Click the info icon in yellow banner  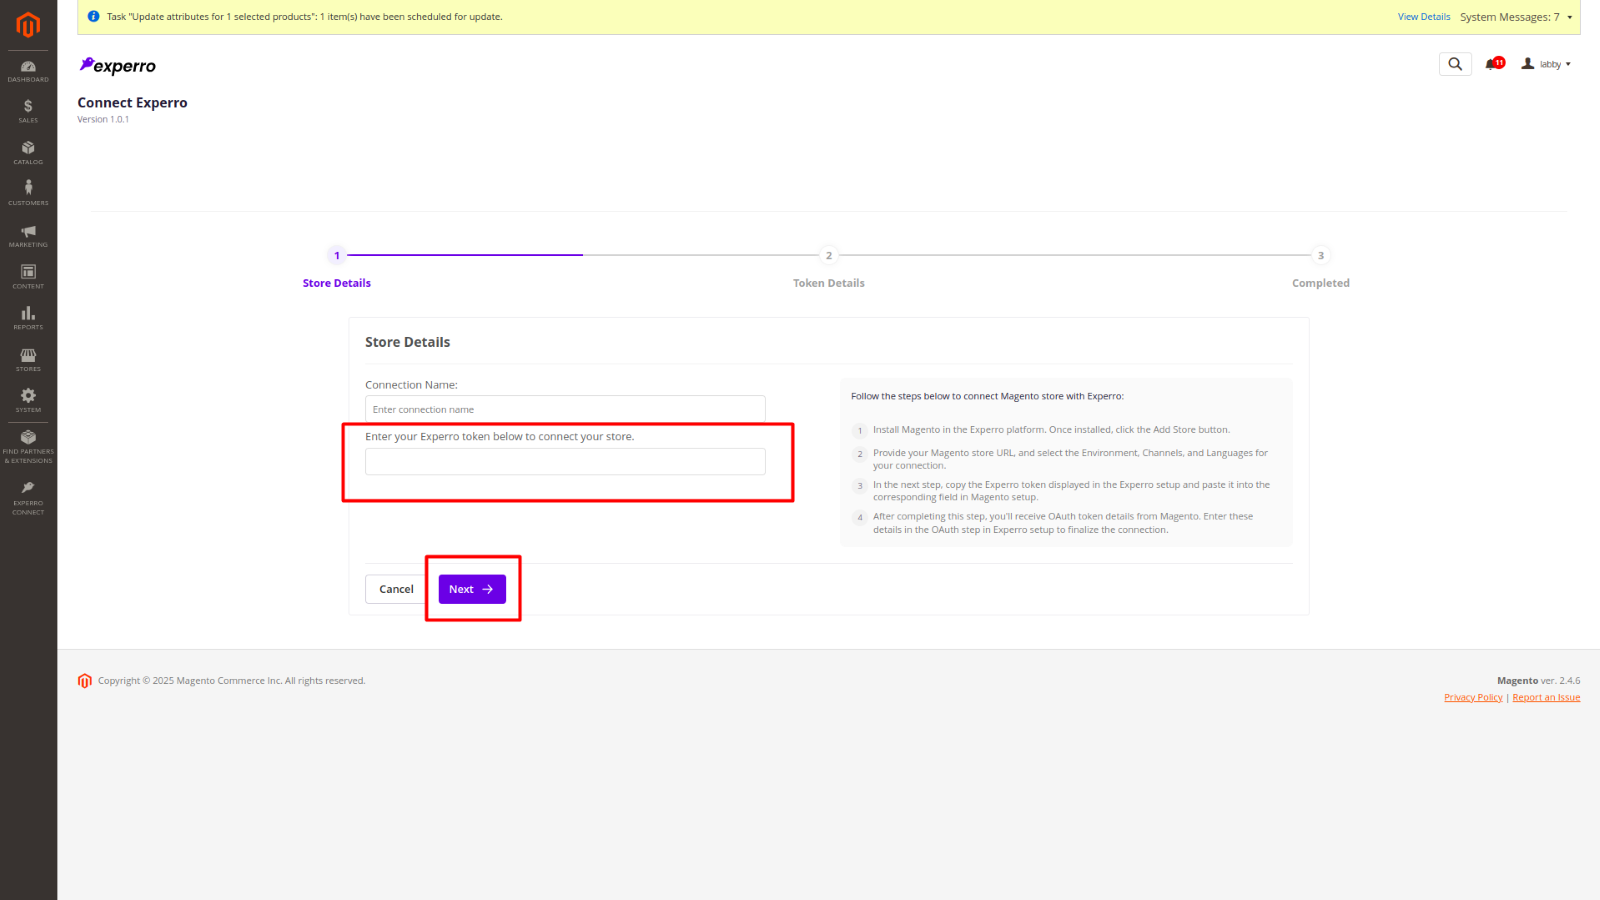click(x=94, y=16)
